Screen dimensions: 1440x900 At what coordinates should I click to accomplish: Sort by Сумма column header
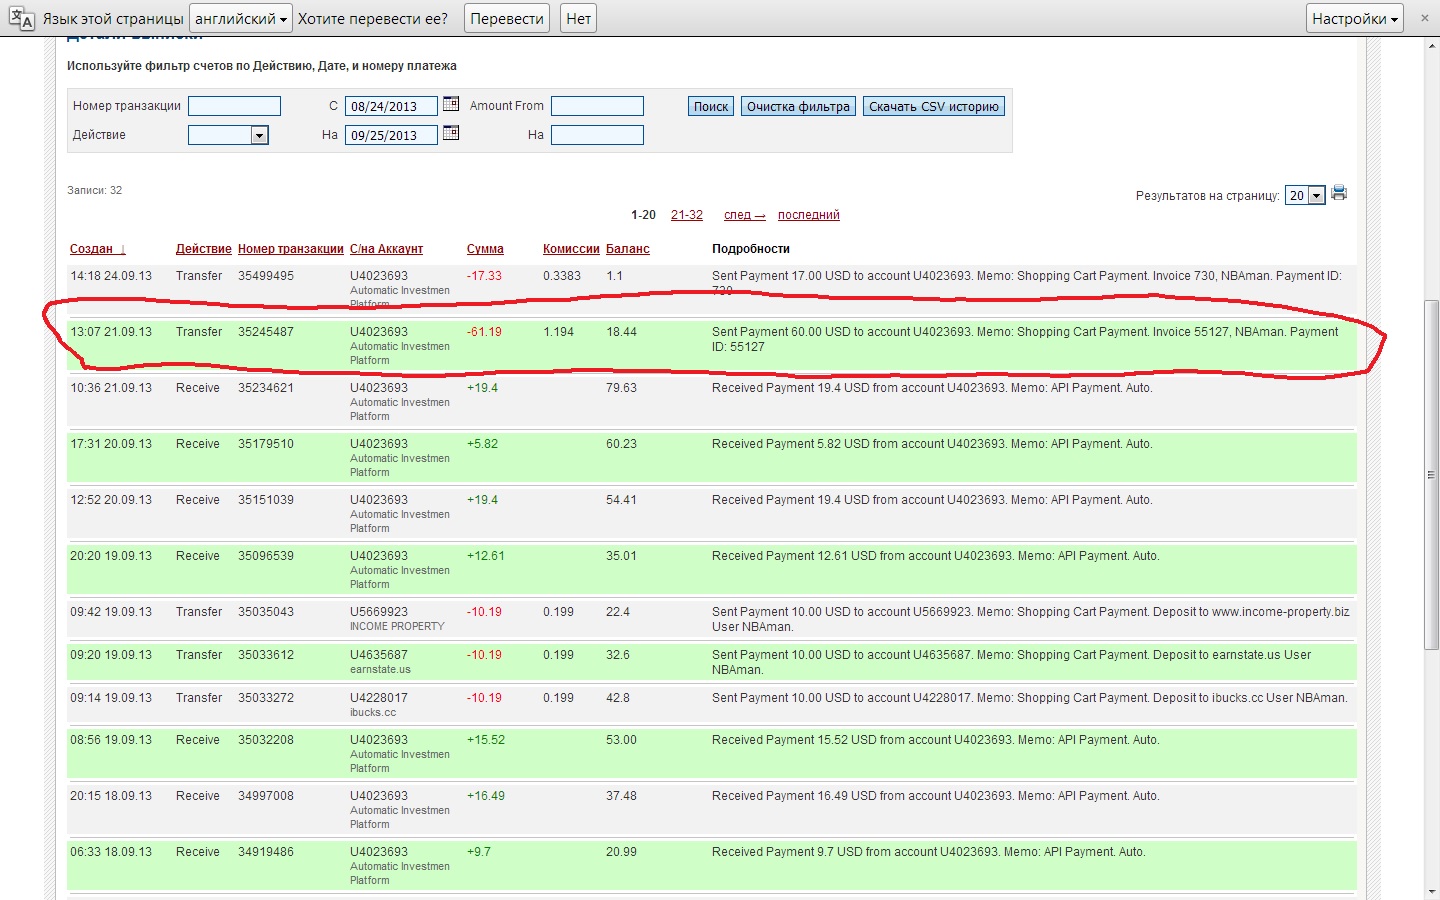coord(485,249)
